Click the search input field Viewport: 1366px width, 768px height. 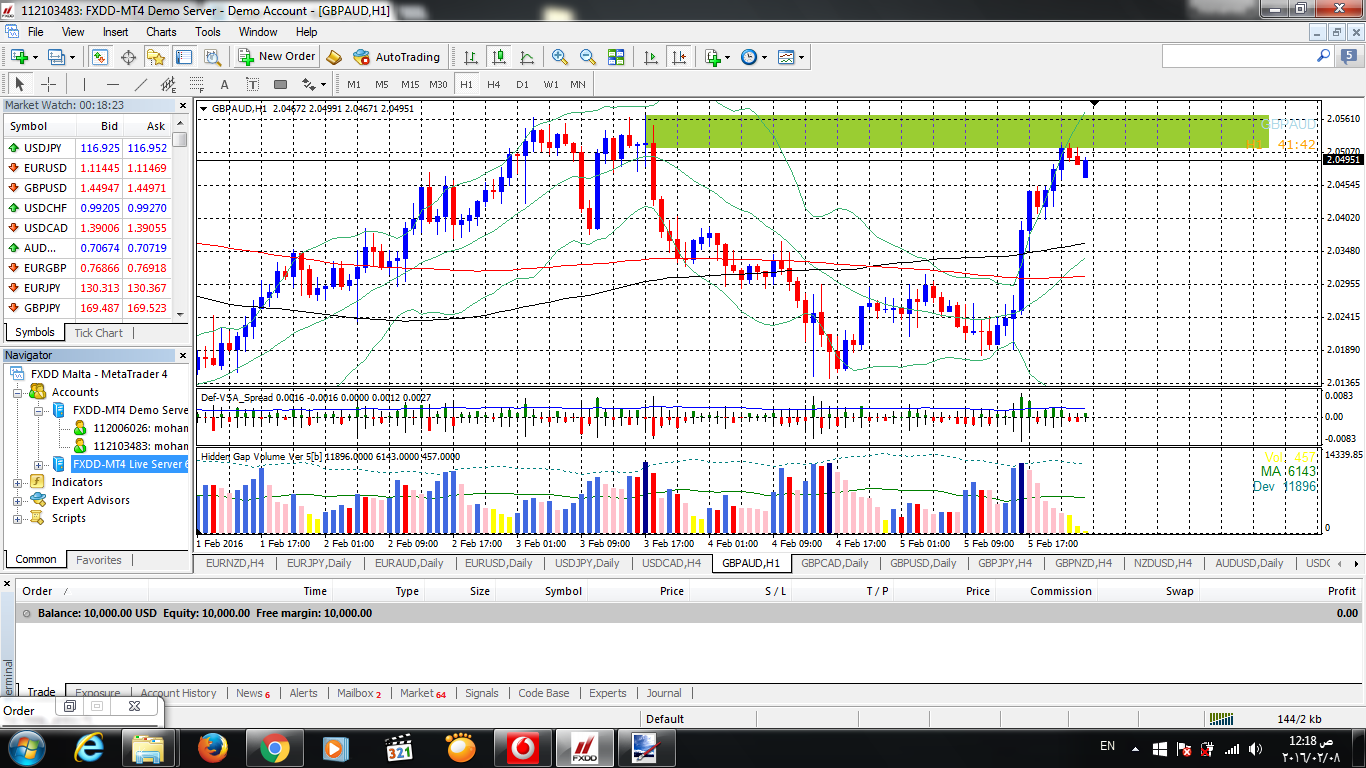tap(1240, 56)
